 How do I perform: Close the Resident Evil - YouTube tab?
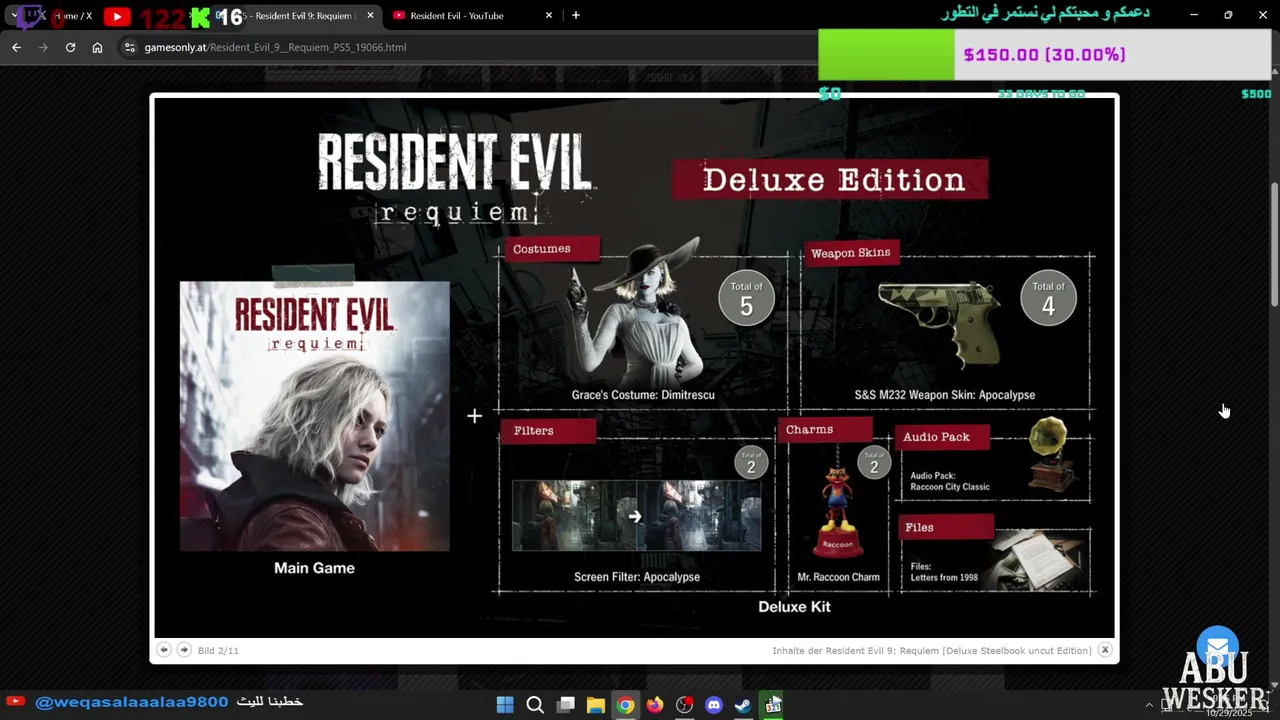549,16
